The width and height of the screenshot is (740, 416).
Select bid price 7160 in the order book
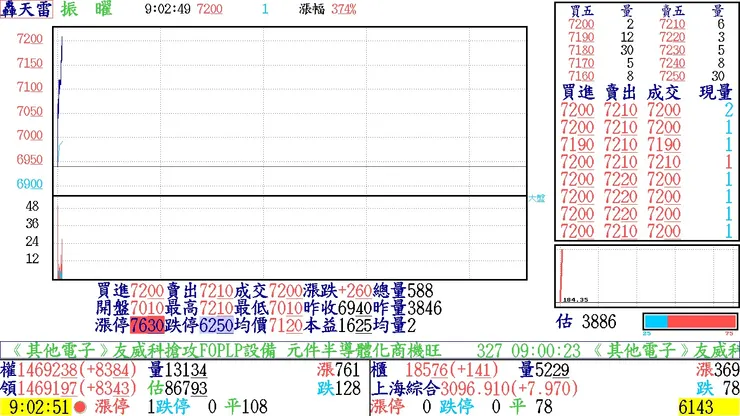581,76
